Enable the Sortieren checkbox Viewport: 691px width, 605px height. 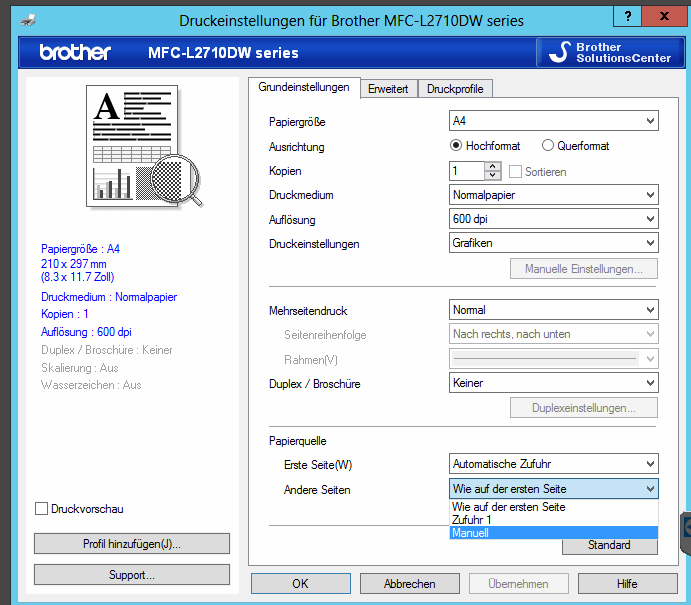pyautogui.click(x=515, y=171)
